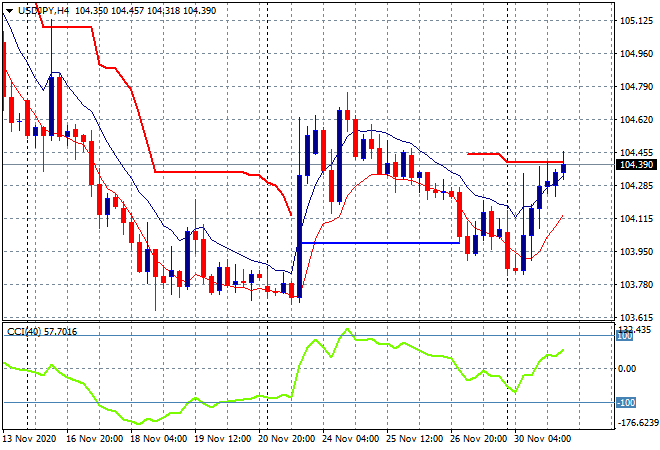Click the 25 Nov 12:00 time label
The image size is (660, 450).
coord(415,439)
